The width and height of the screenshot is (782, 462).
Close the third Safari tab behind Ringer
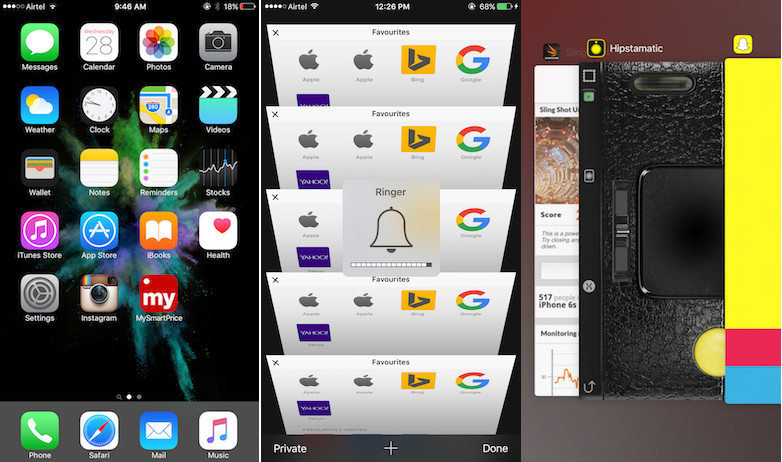pyautogui.click(x=275, y=198)
